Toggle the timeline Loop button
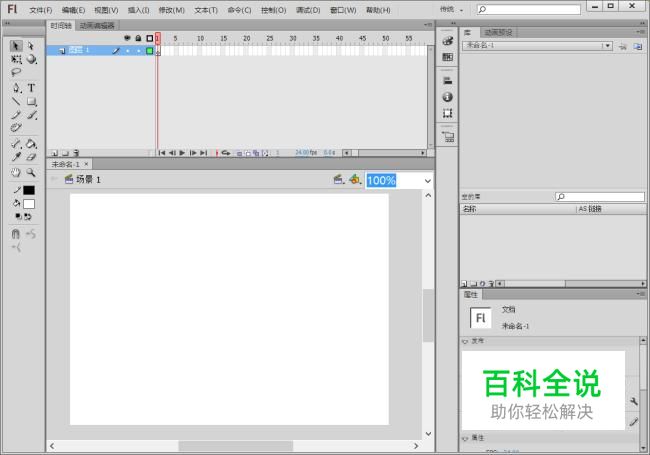 coord(226,153)
